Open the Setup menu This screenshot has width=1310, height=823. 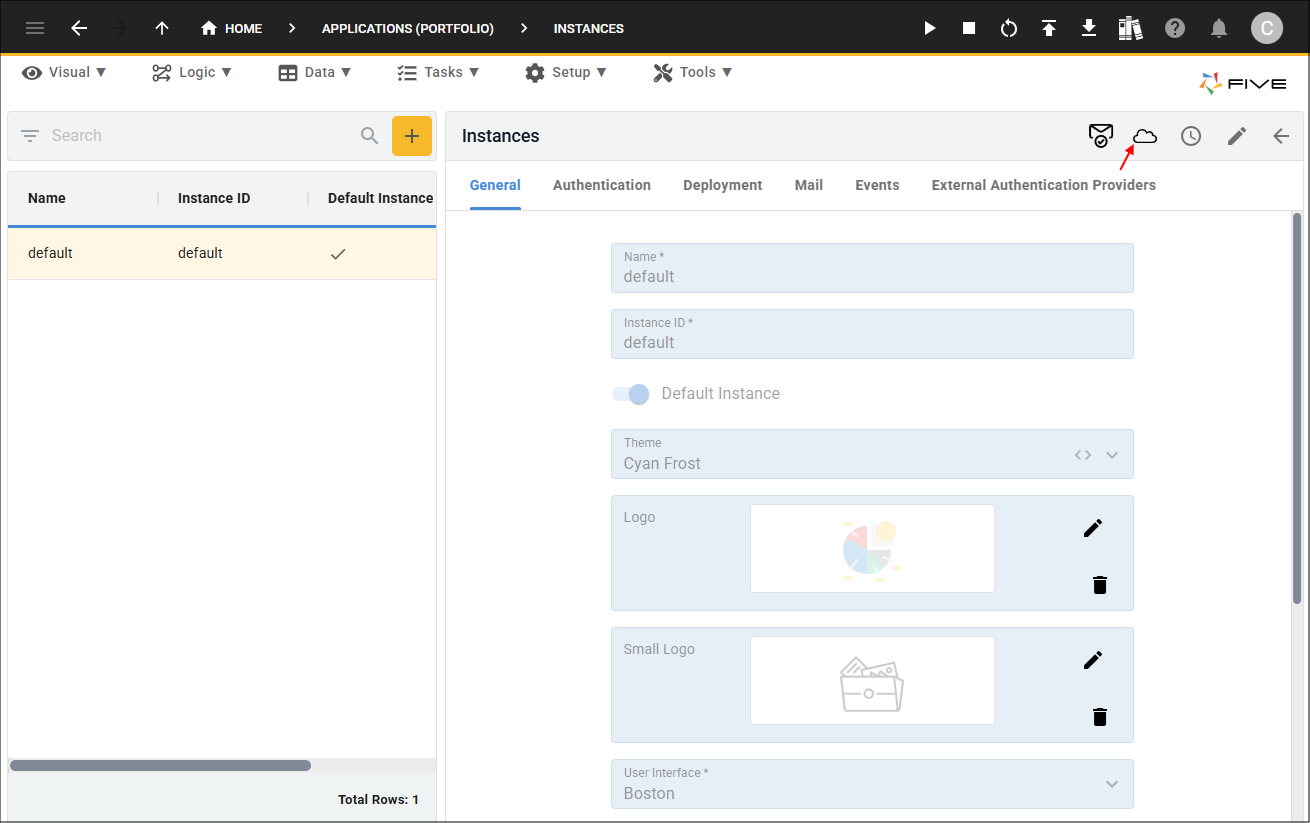coord(566,72)
